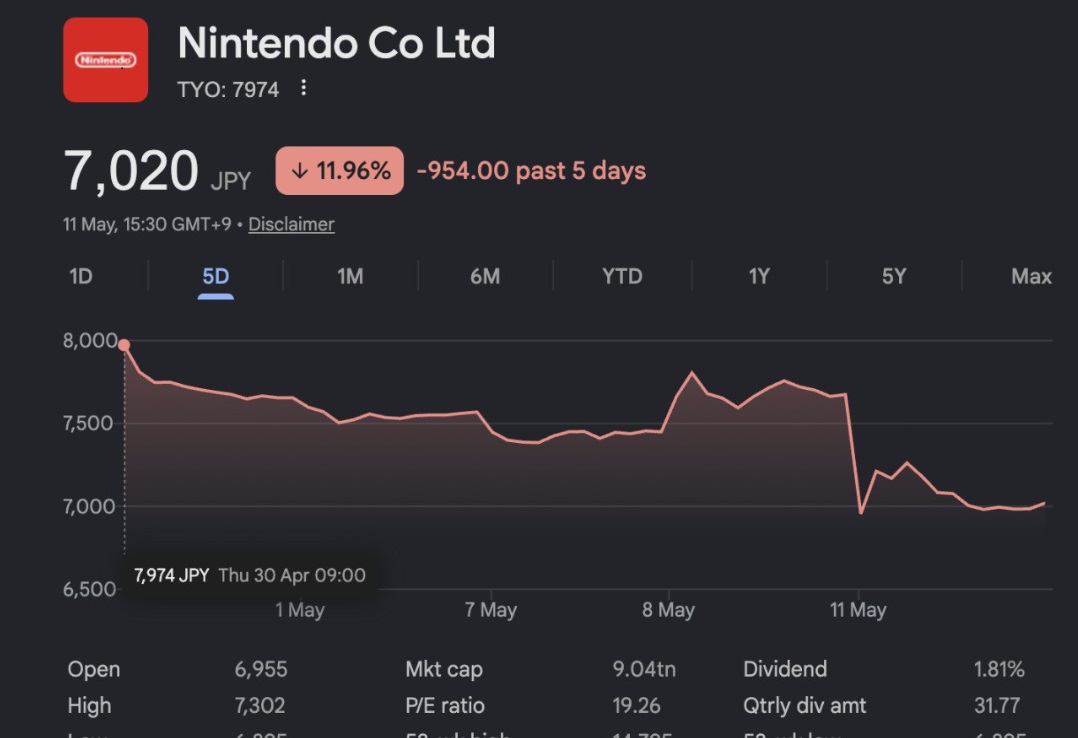
Task: Show the 6M price history
Action: click(x=485, y=276)
